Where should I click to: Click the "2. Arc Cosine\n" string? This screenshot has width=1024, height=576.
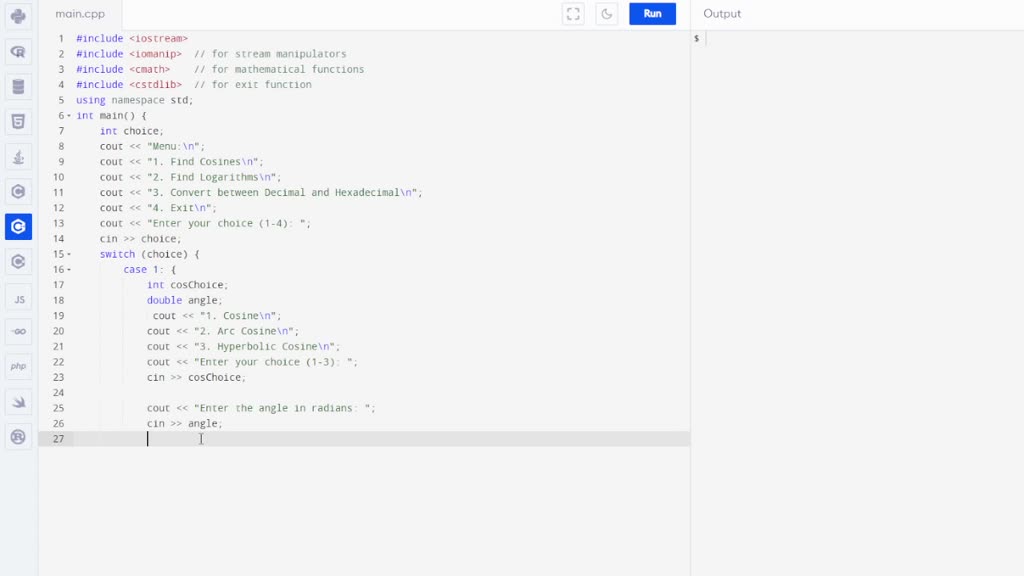pos(246,331)
